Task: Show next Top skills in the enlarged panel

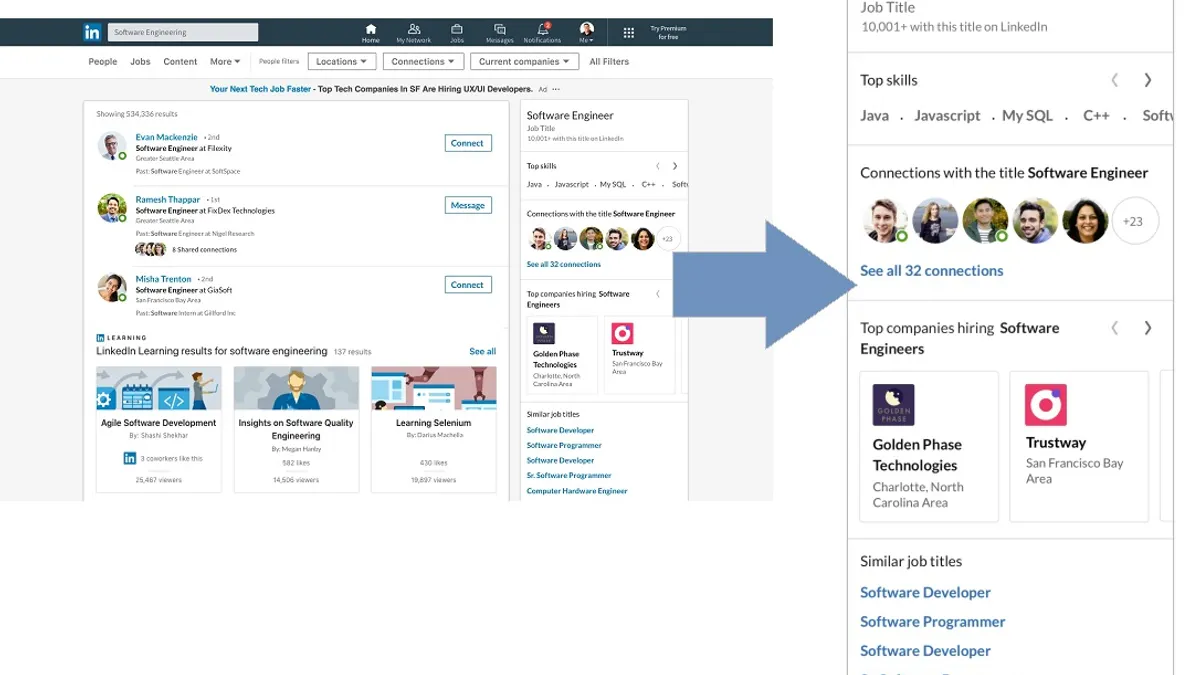Action: (1148, 80)
